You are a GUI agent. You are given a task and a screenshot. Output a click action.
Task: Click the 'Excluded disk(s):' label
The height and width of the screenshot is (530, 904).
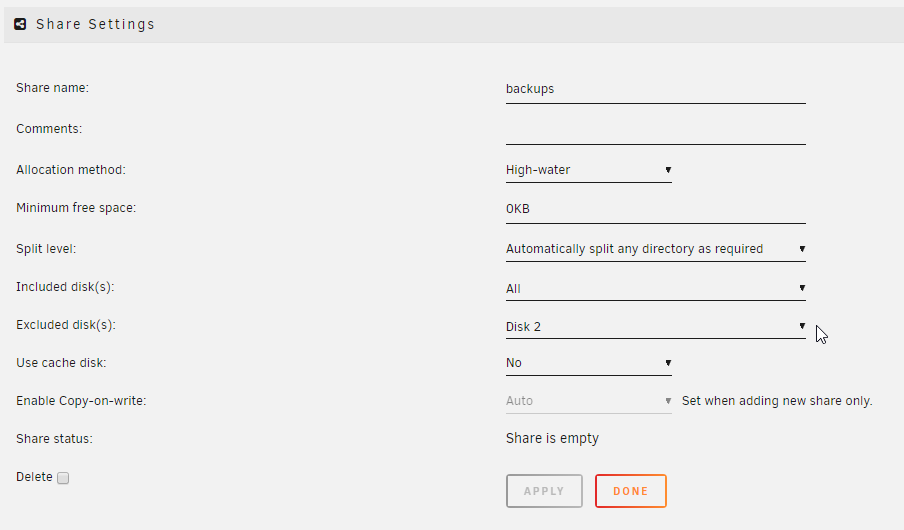coord(66,325)
